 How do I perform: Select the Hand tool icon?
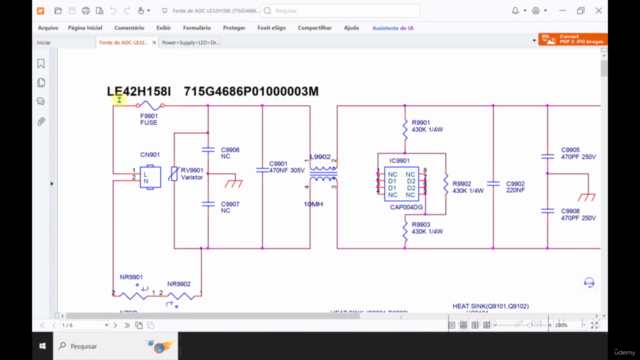click(x=141, y=11)
